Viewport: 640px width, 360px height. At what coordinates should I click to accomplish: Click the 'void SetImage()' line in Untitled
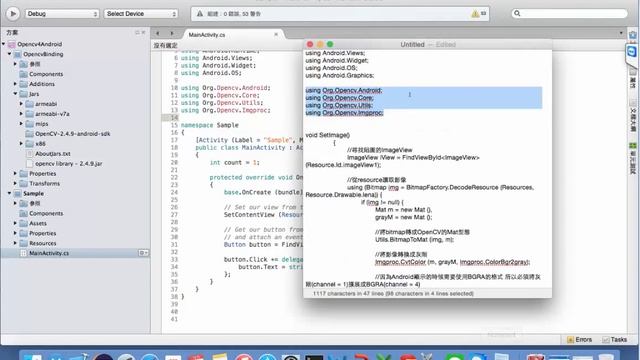[x=327, y=135]
